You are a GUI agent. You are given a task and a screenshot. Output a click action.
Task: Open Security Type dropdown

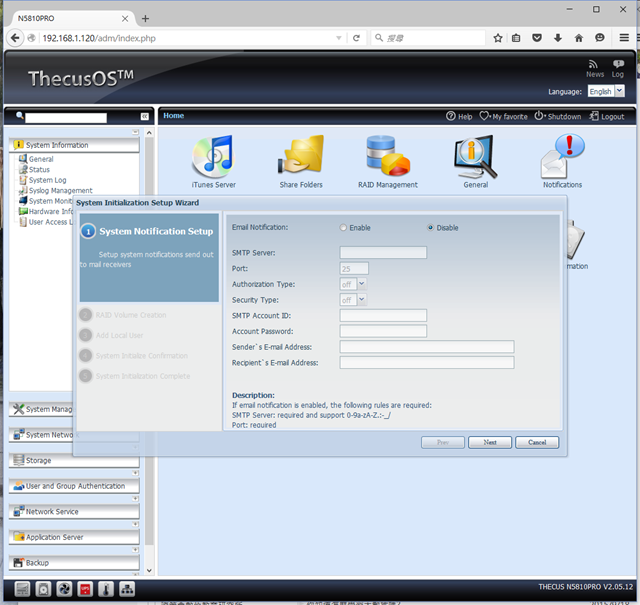pos(362,300)
